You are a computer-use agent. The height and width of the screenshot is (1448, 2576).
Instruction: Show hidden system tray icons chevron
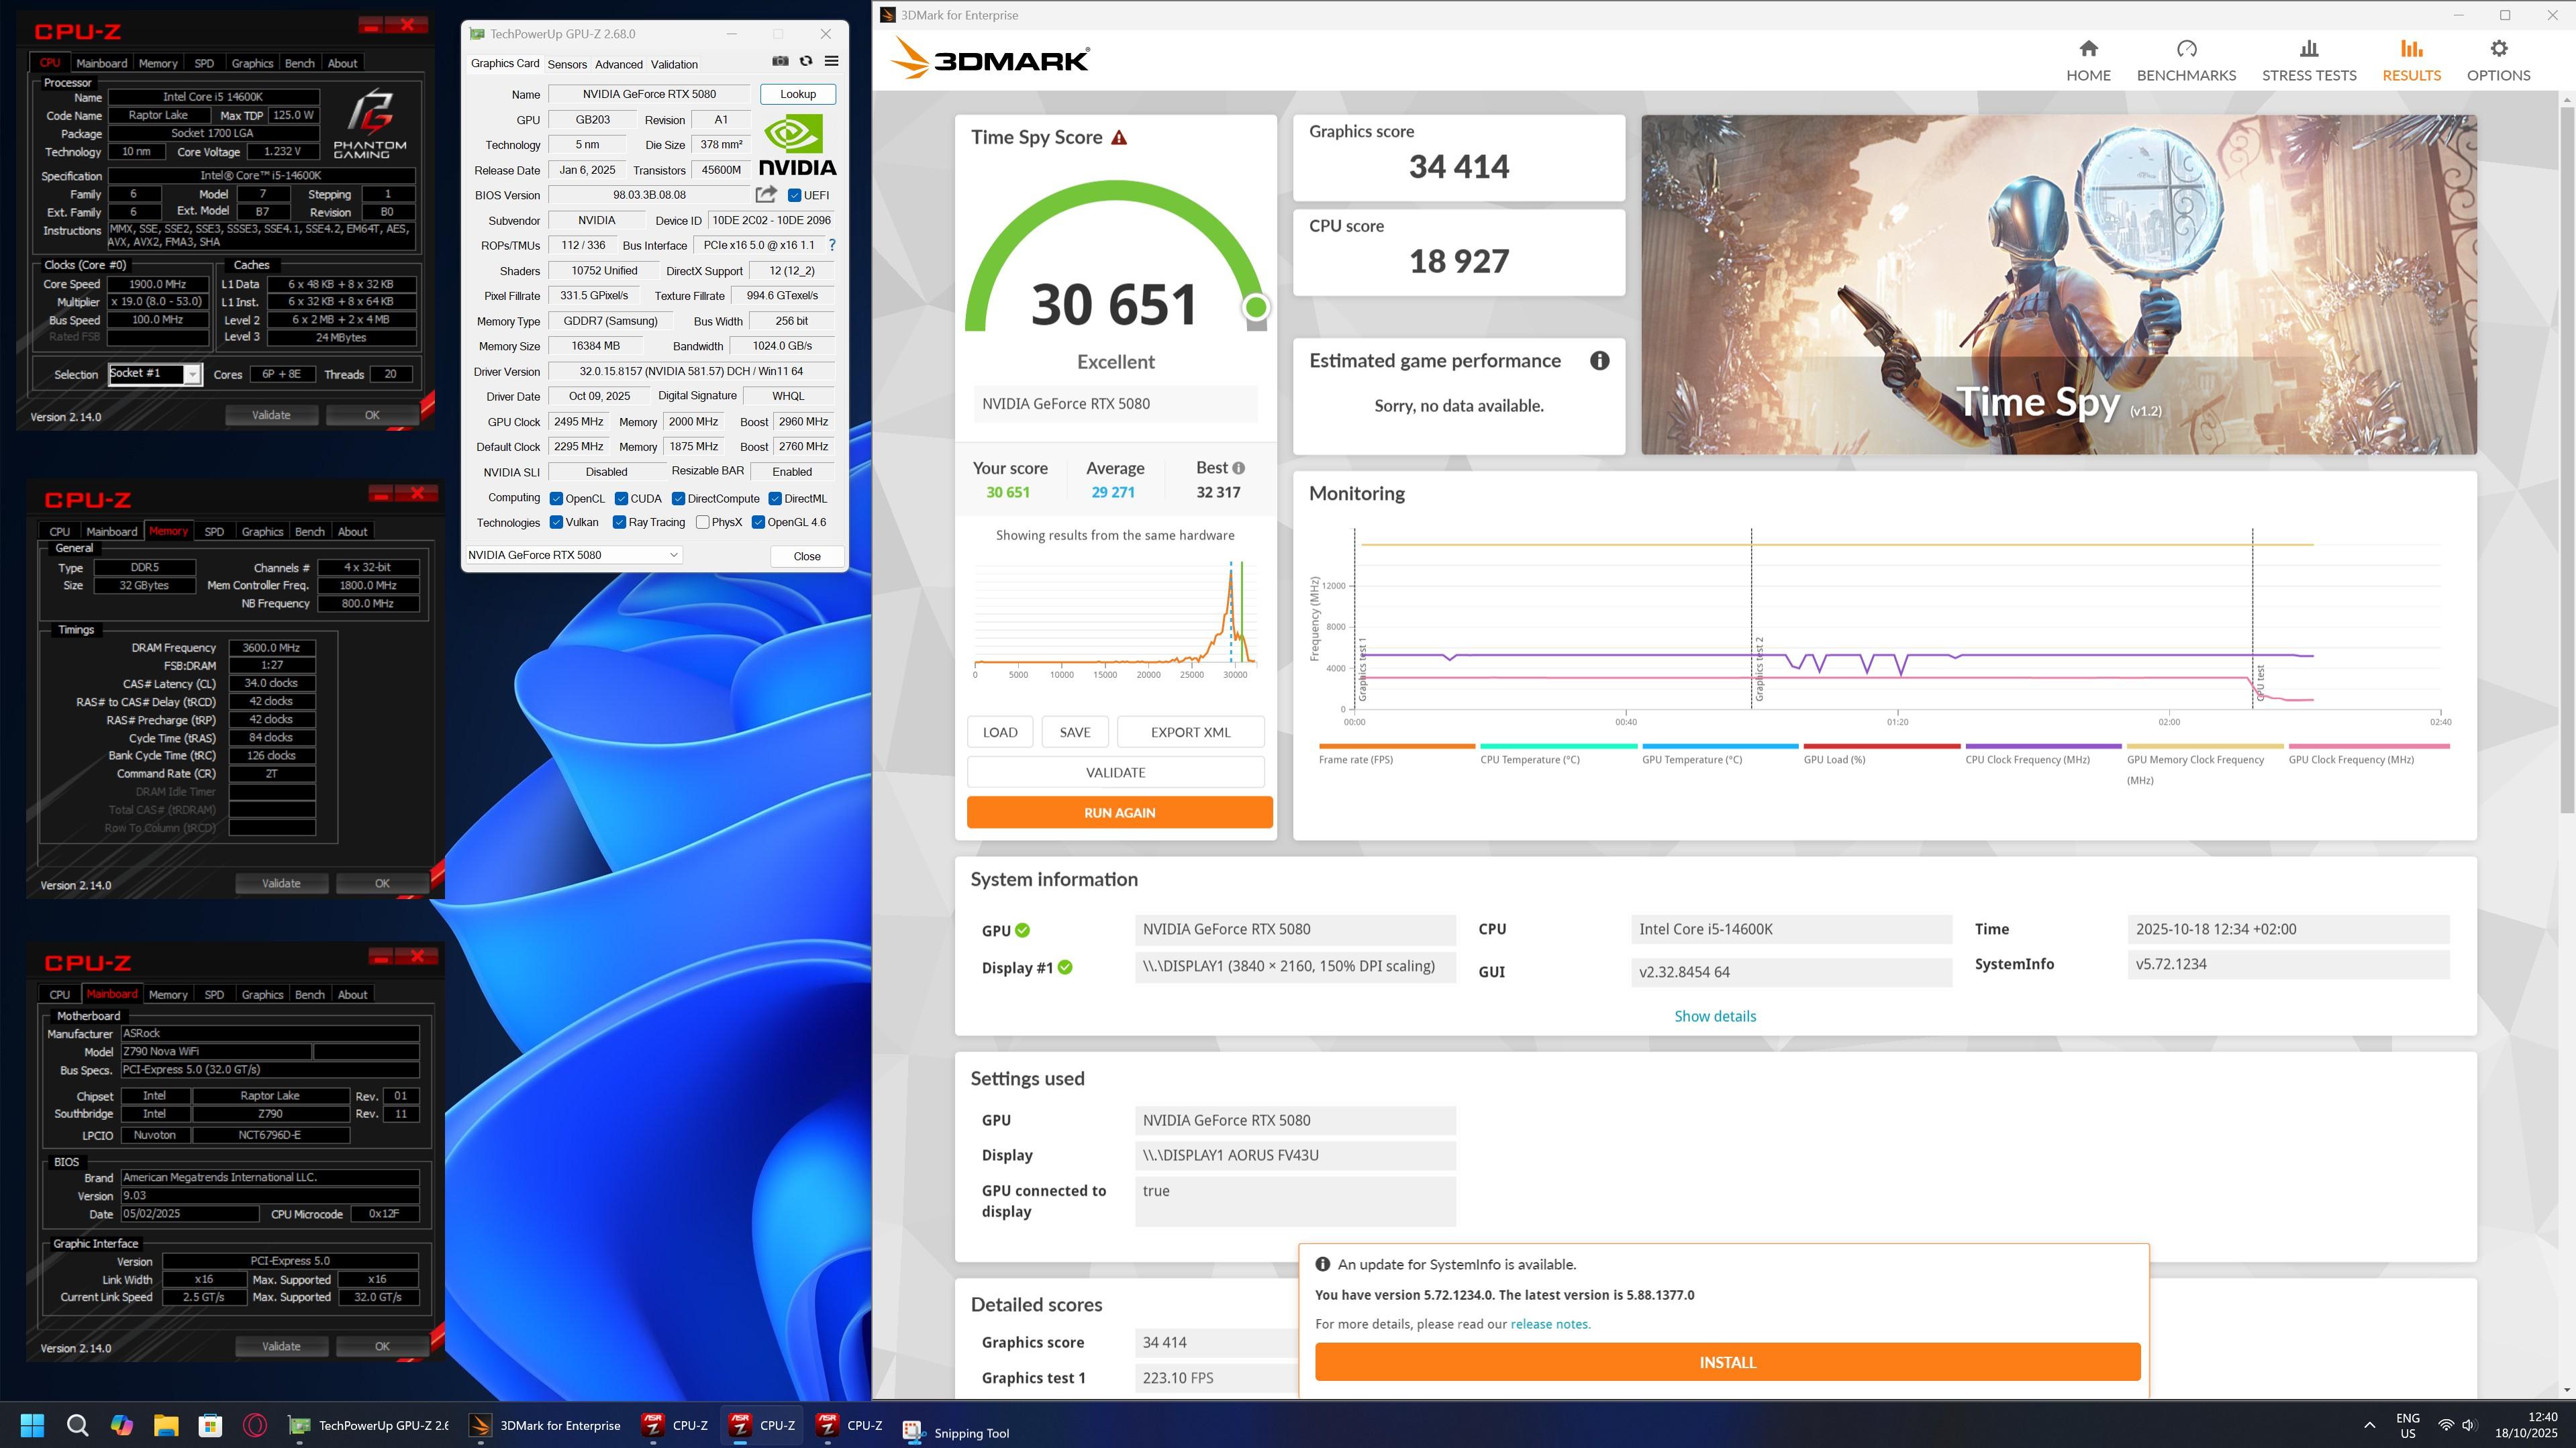point(2369,1425)
